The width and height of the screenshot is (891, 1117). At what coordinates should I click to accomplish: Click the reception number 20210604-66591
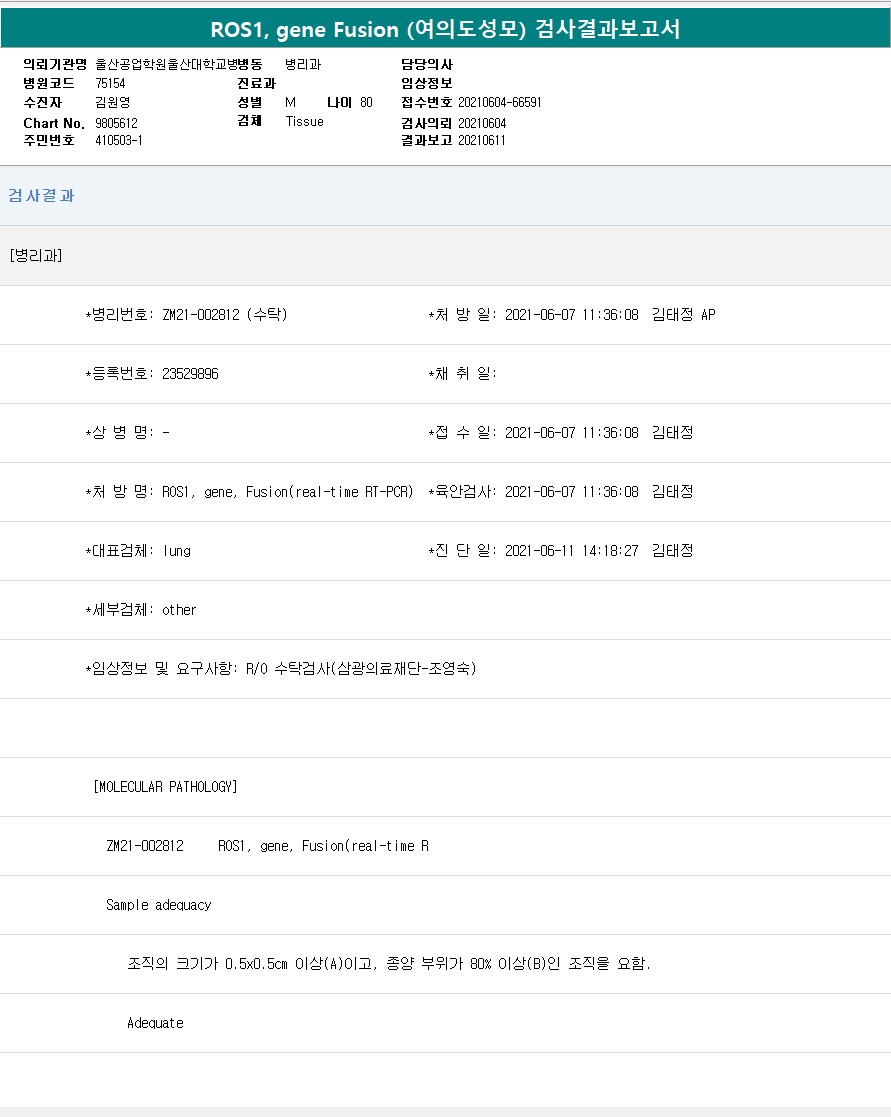(500, 103)
